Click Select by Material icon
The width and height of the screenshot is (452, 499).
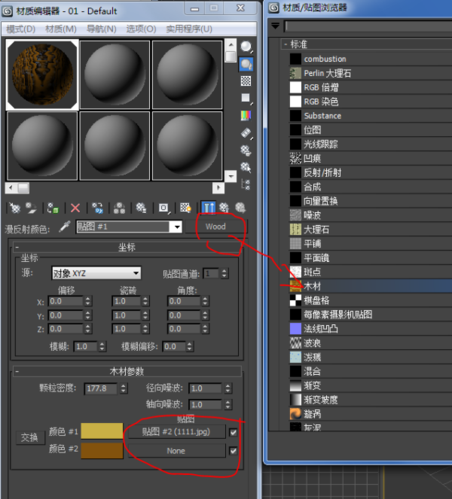246,167
